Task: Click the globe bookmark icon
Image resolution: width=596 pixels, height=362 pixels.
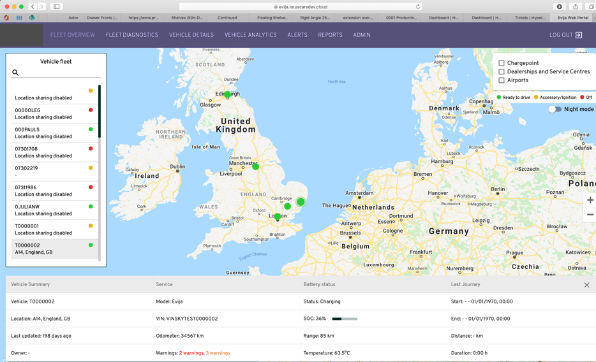Action: point(32,17)
